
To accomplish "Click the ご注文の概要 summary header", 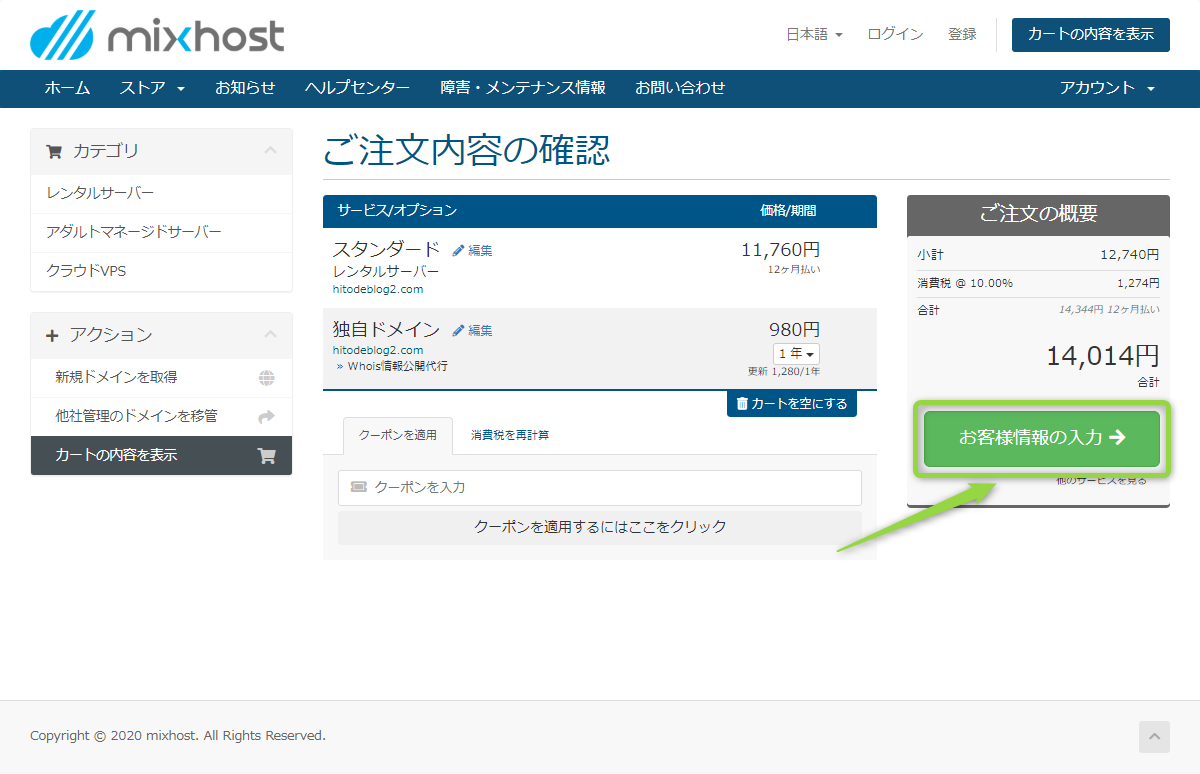I will coord(1038,214).
